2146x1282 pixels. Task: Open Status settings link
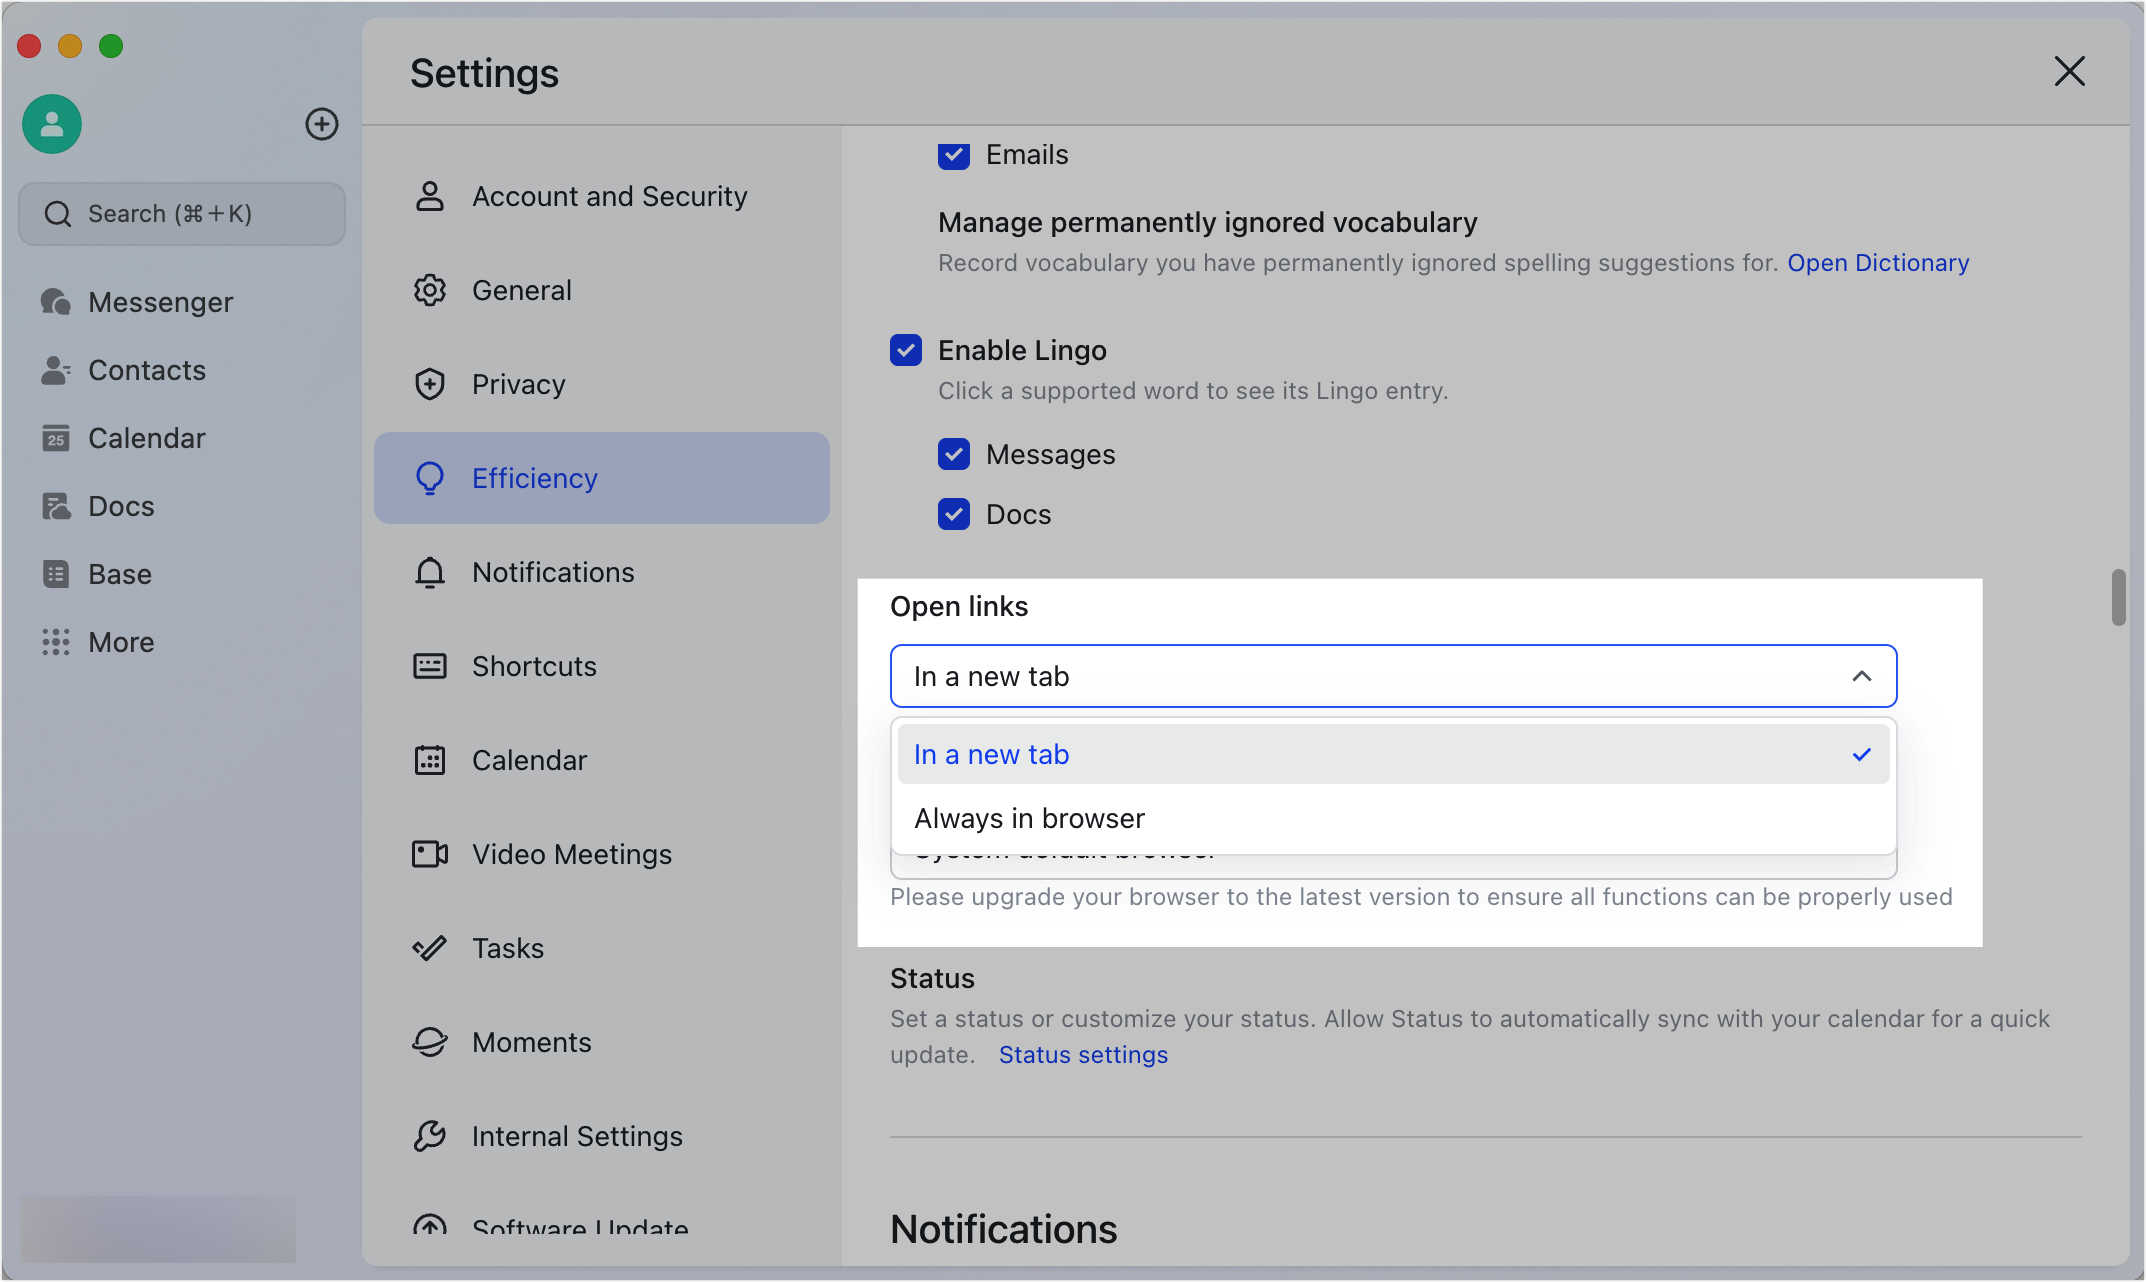[x=1083, y=1054]
